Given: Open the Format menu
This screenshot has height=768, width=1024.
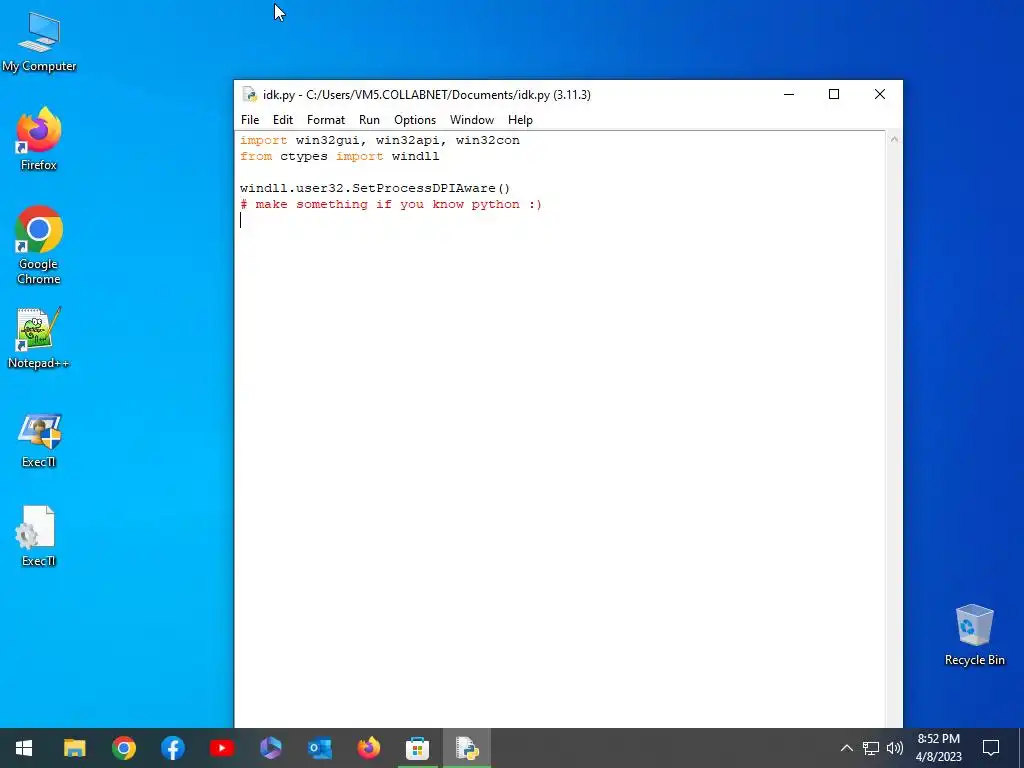Looking at the screenshot, I should (326, 120).
